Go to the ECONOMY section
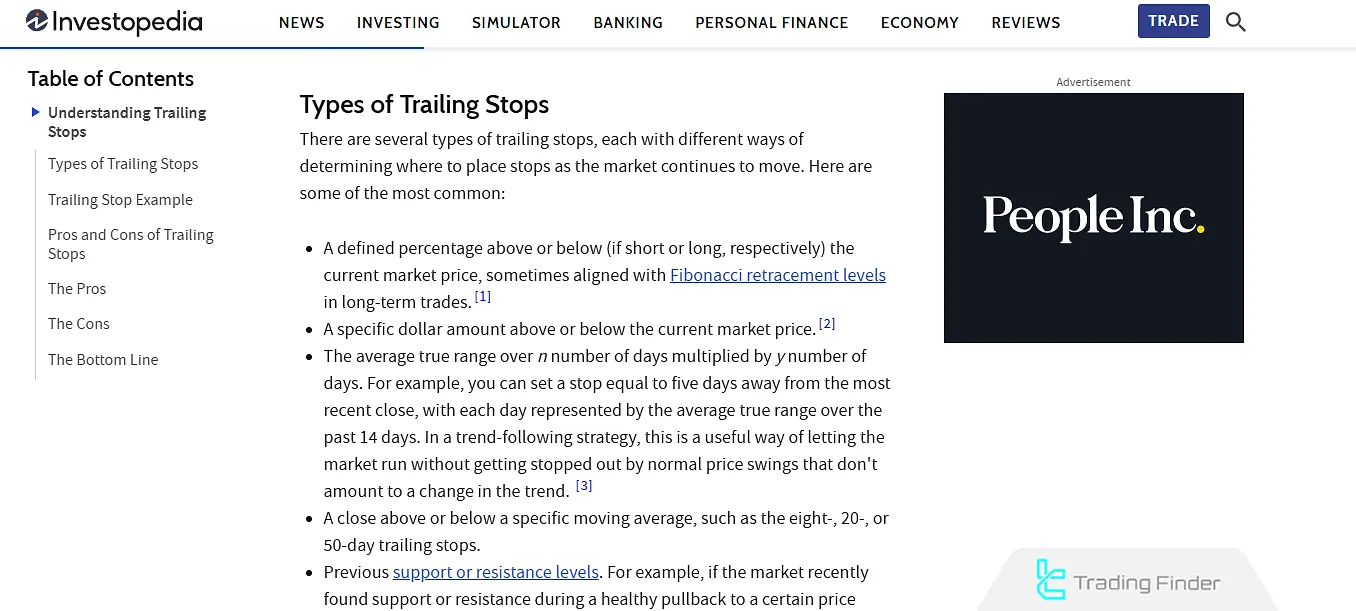 (x=919, y=22)
